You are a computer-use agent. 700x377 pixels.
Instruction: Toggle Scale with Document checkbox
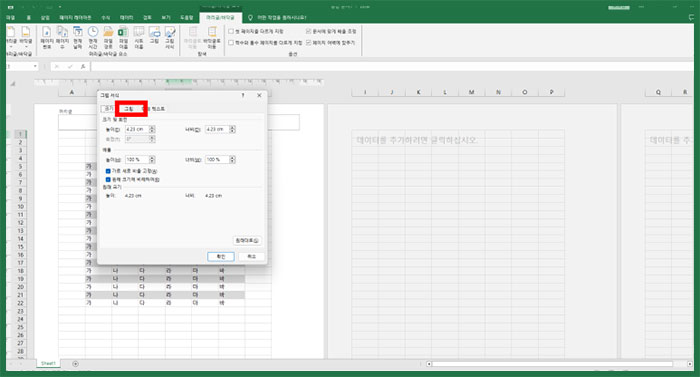click(308, 31)
